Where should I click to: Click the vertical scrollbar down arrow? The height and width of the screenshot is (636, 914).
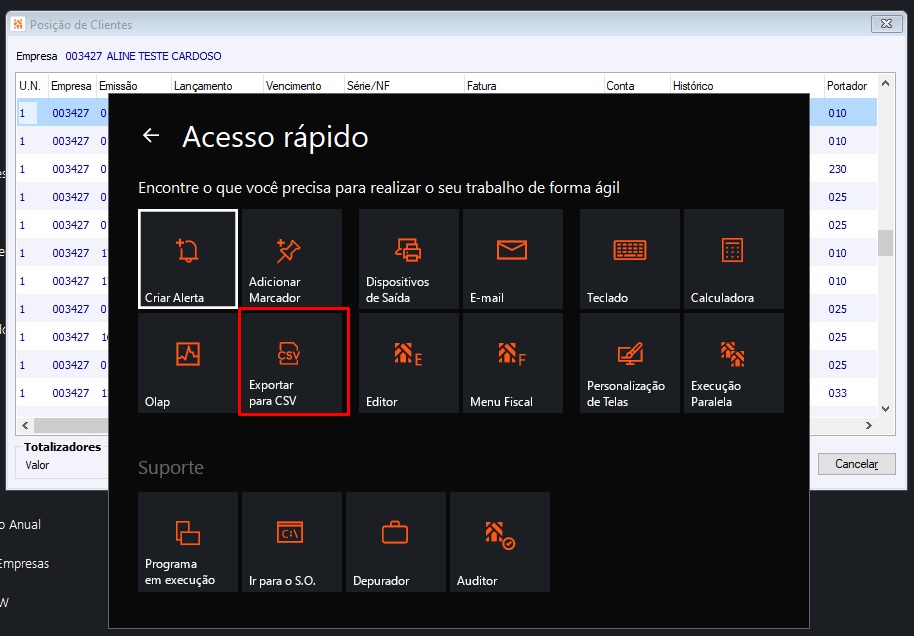click(x=885, y=409)
